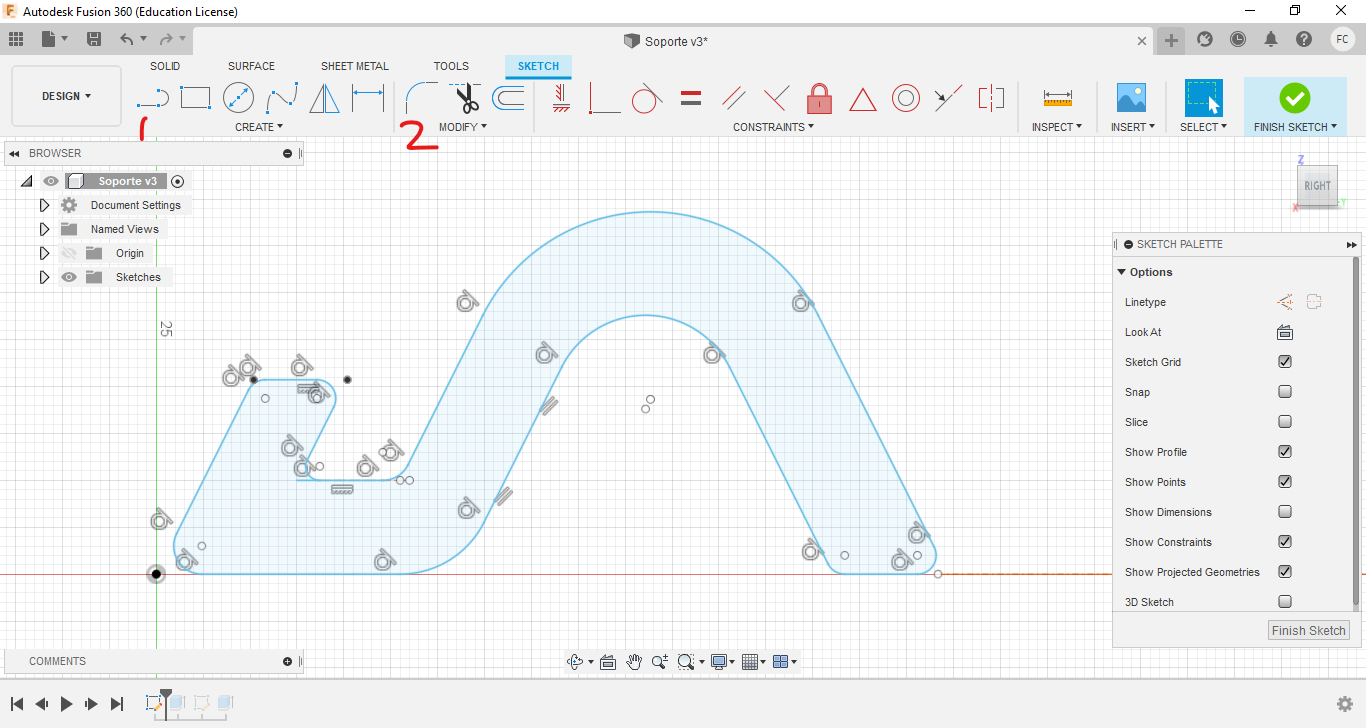Select the Rectangle sketch tool
The height and width of the screenshot is (728, 1366).
coord(195,98)
